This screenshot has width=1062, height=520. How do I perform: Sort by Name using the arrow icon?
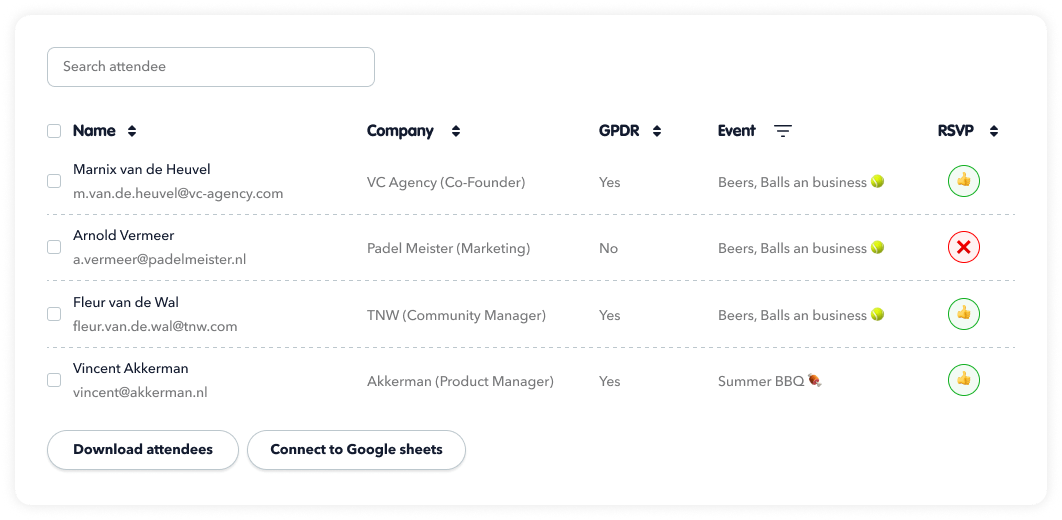point(132,131)
